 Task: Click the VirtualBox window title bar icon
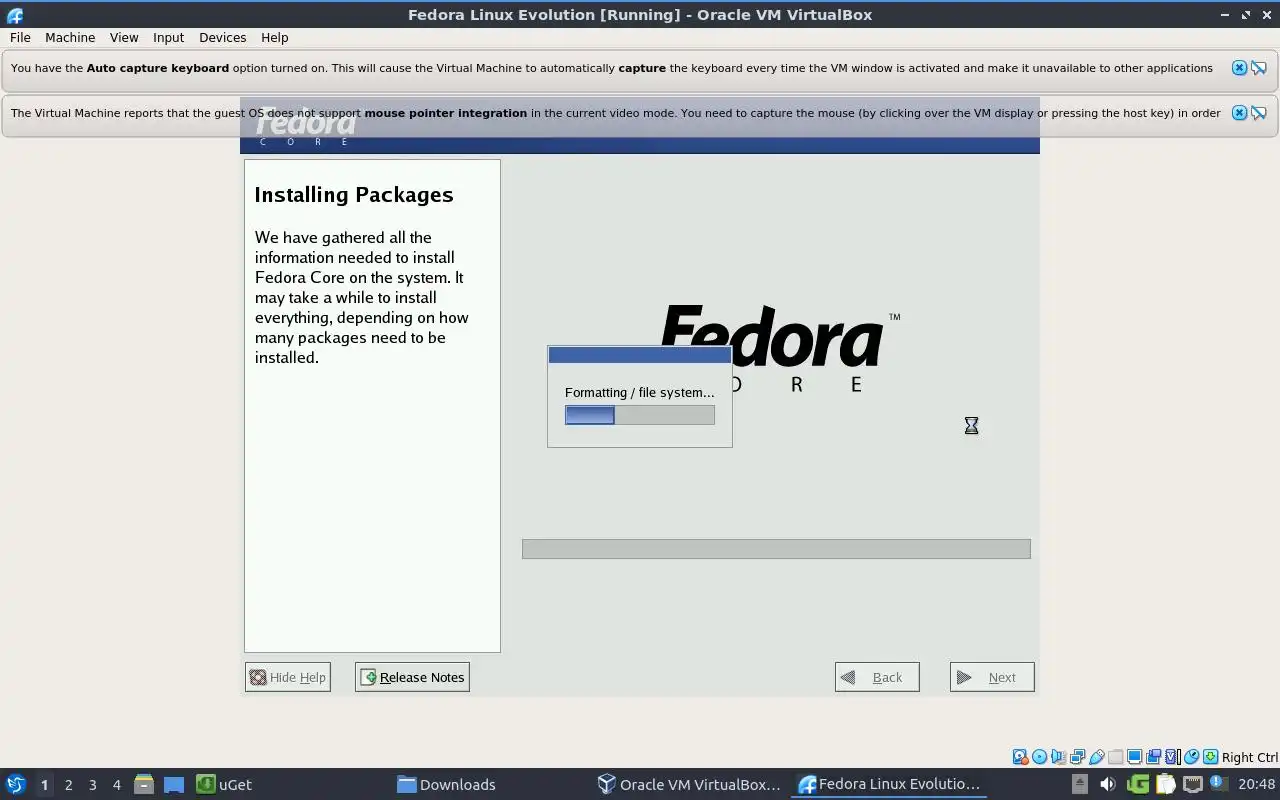pos(15,15)
